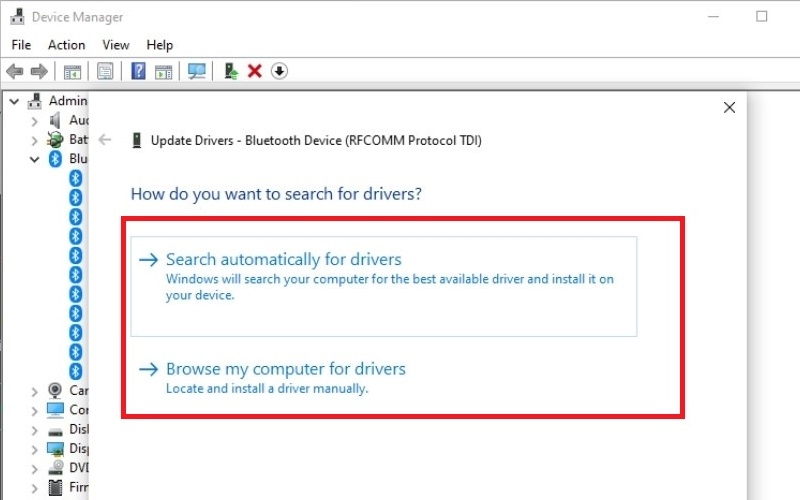800x500 pixels.
Task: Click the down-arrow Disable device toolbar icon
Action: [x=279, y=71]
